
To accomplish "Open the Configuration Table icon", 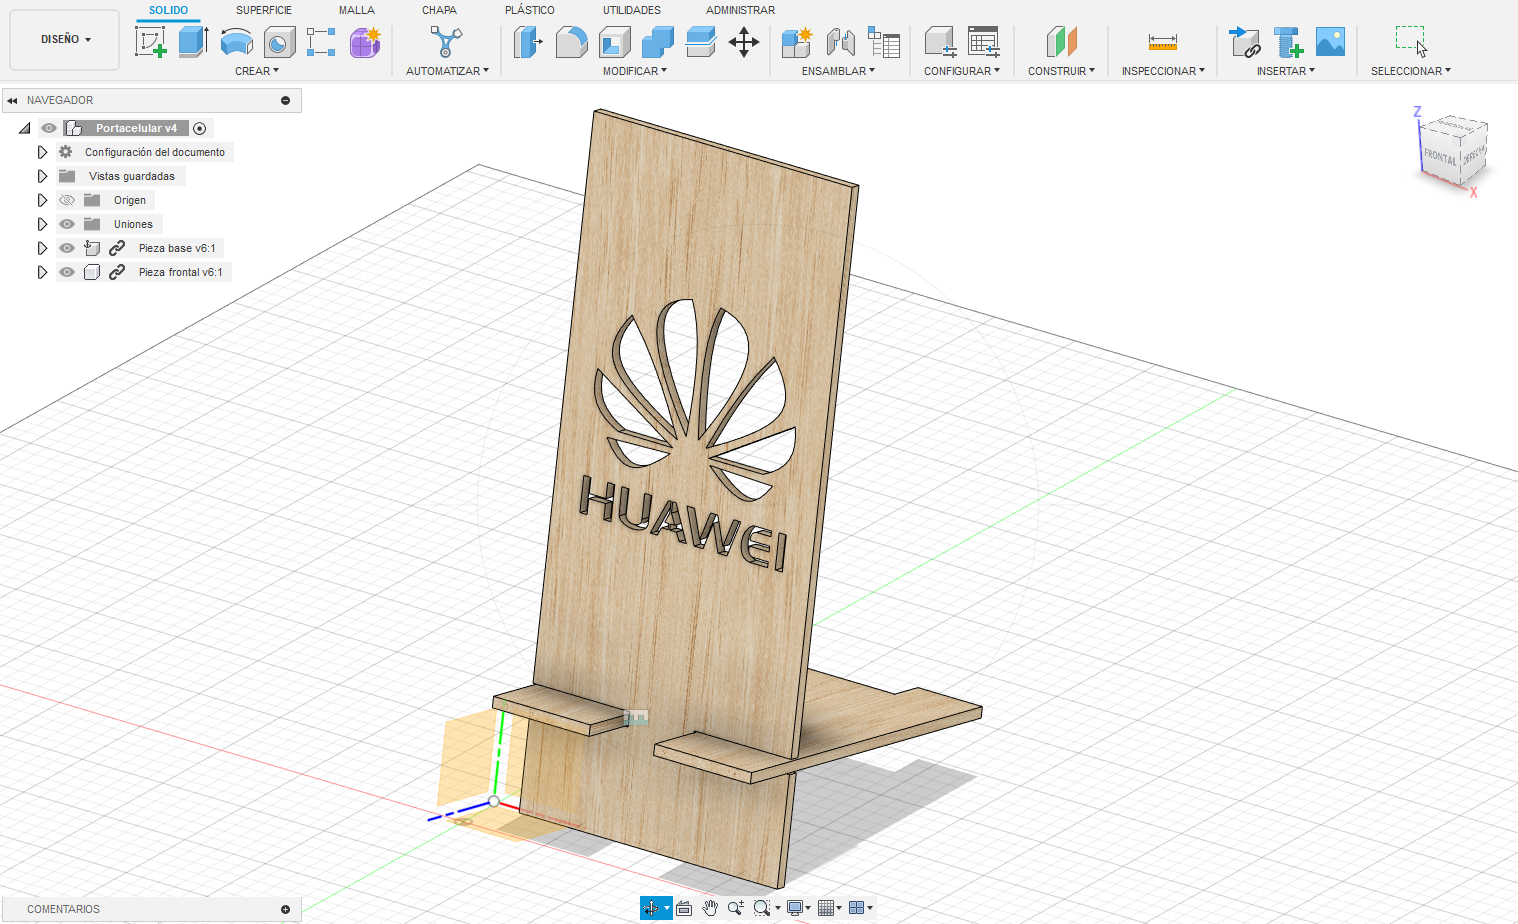I will [984, 42].
